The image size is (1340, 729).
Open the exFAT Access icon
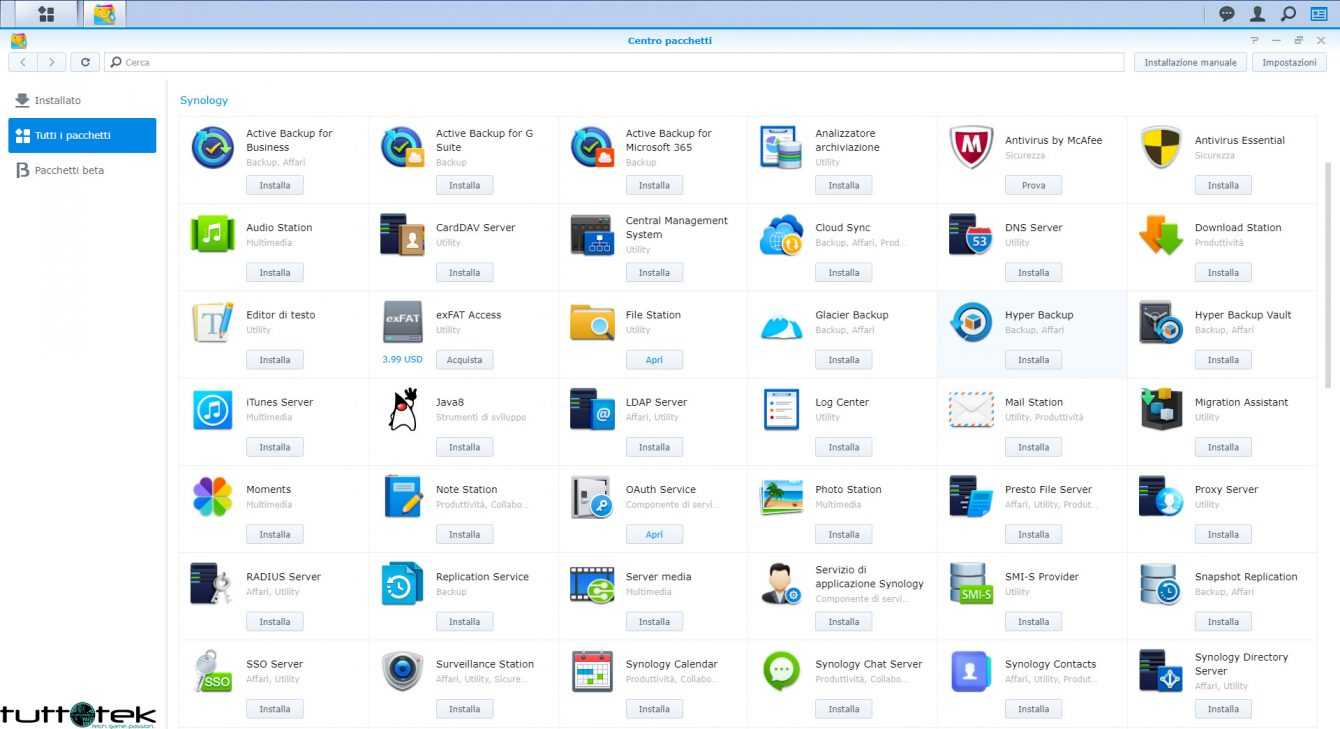(402, 322)
